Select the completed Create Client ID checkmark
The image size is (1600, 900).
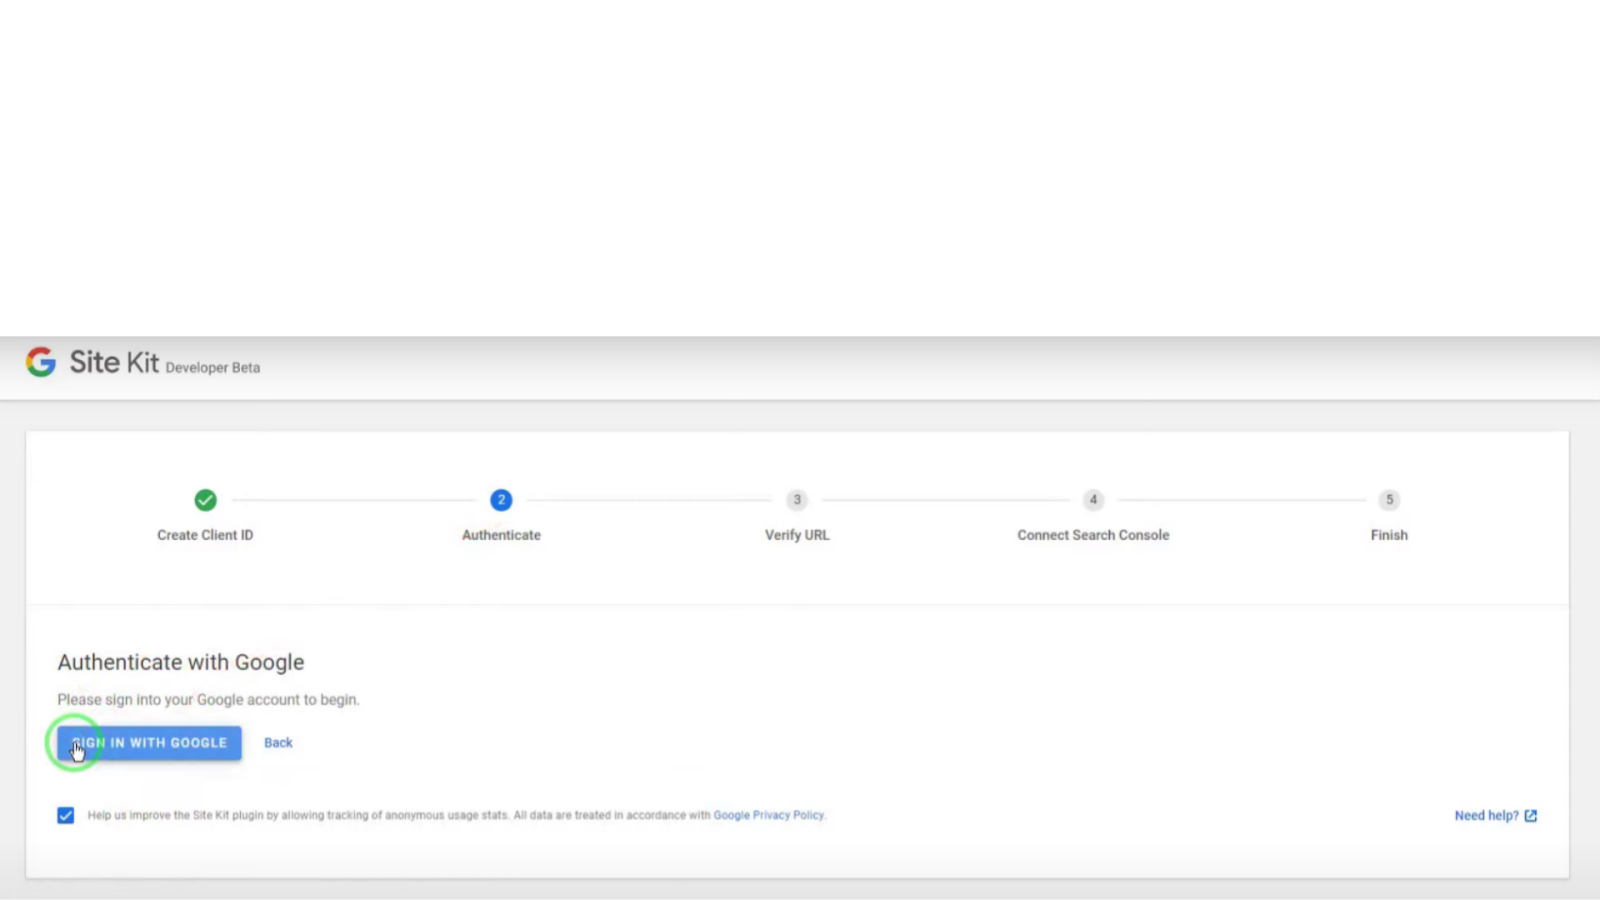click(x=205, y=500)
